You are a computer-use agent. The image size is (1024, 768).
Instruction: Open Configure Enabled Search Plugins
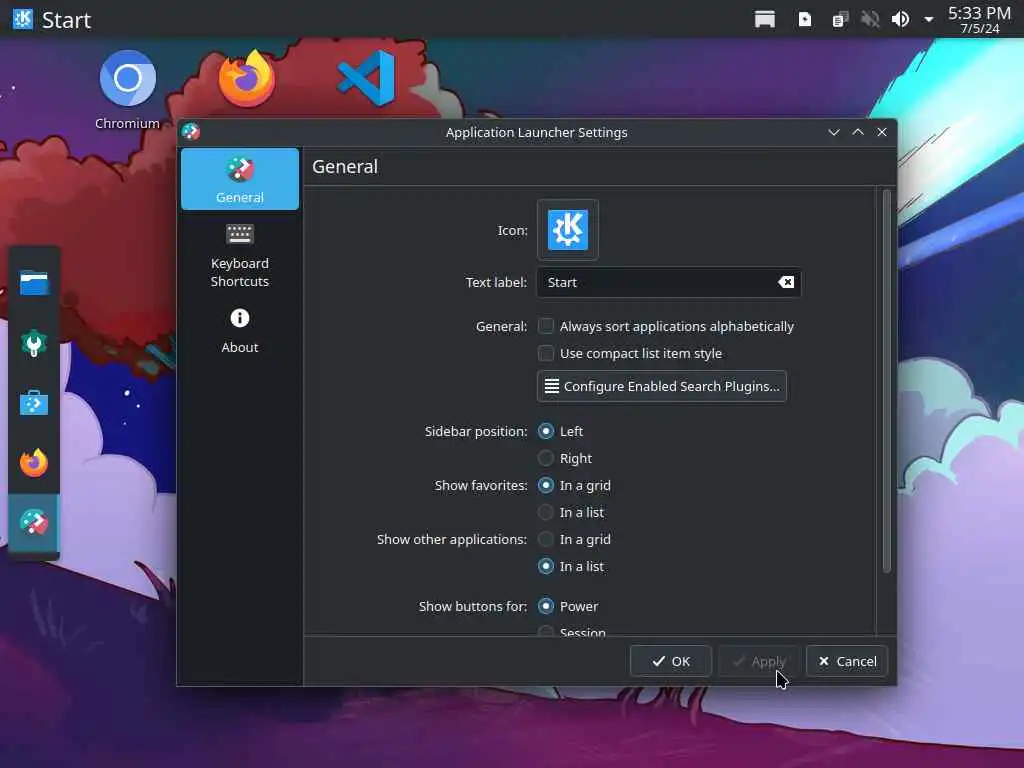point(662,386)
